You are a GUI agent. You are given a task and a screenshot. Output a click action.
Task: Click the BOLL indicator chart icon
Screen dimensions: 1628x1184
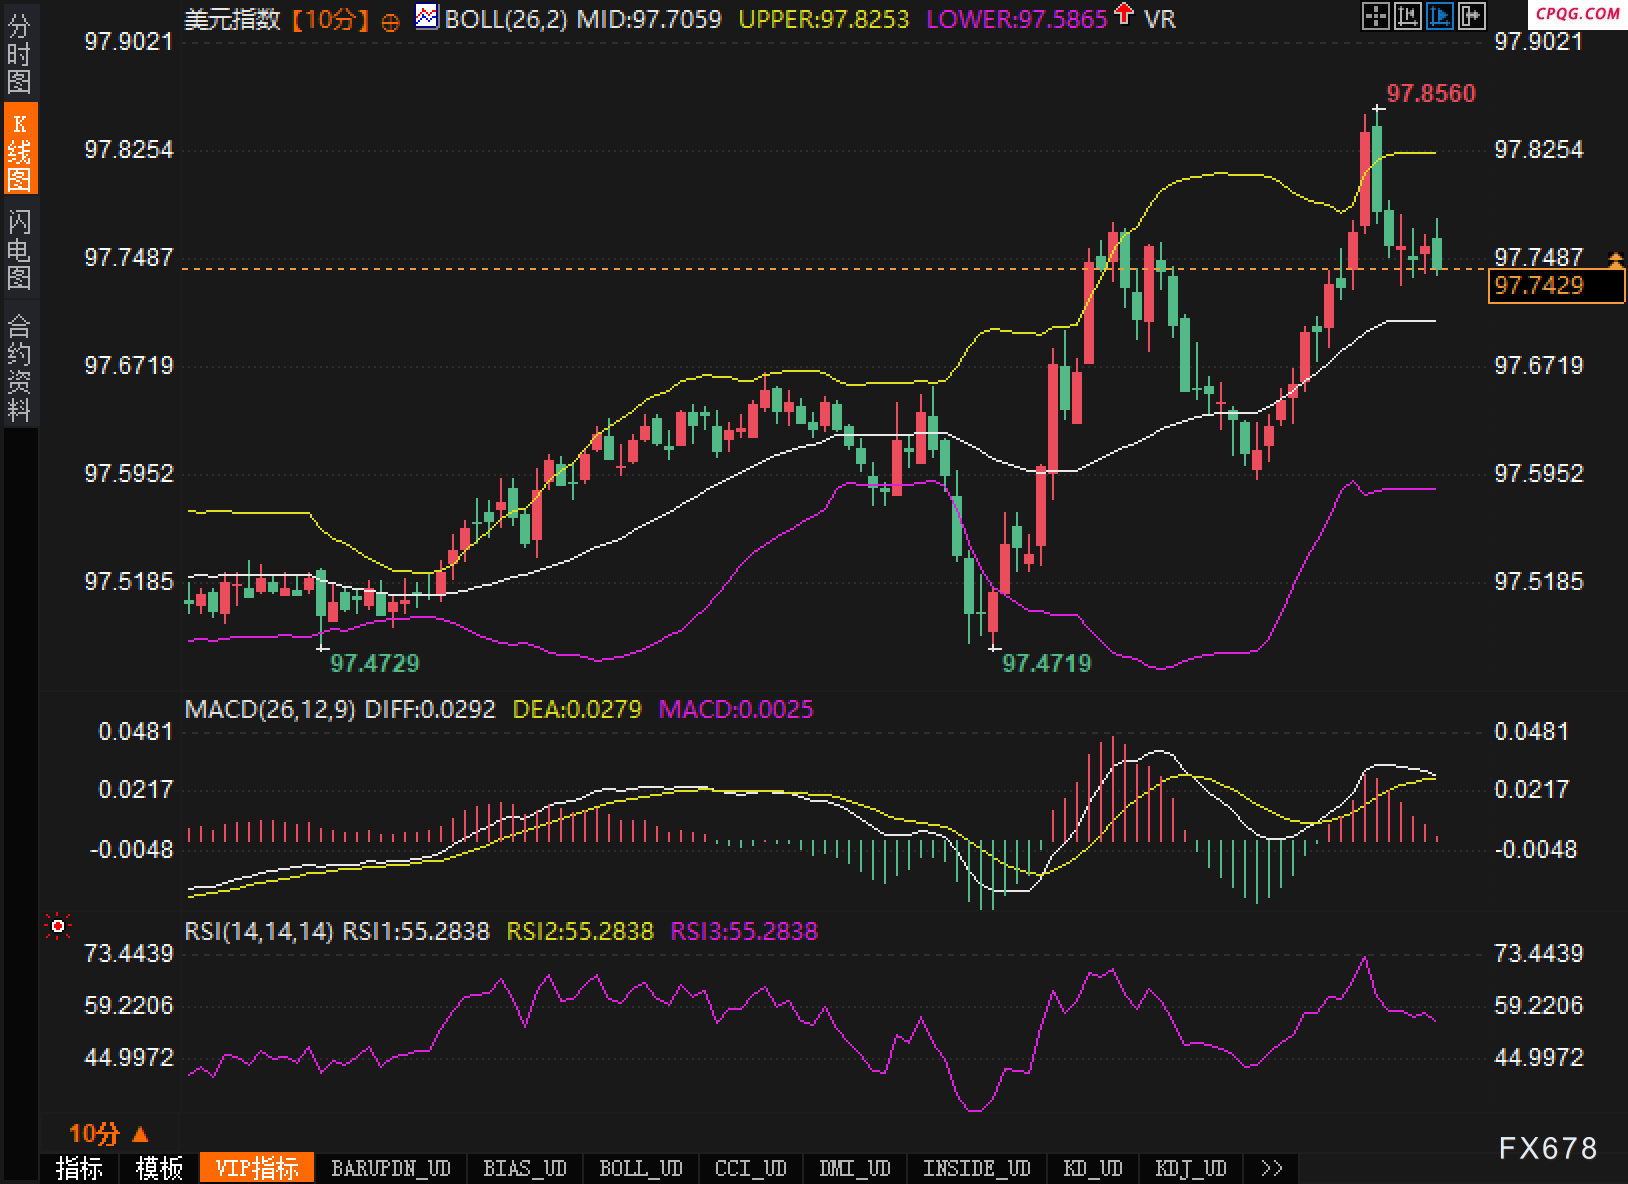426,17
